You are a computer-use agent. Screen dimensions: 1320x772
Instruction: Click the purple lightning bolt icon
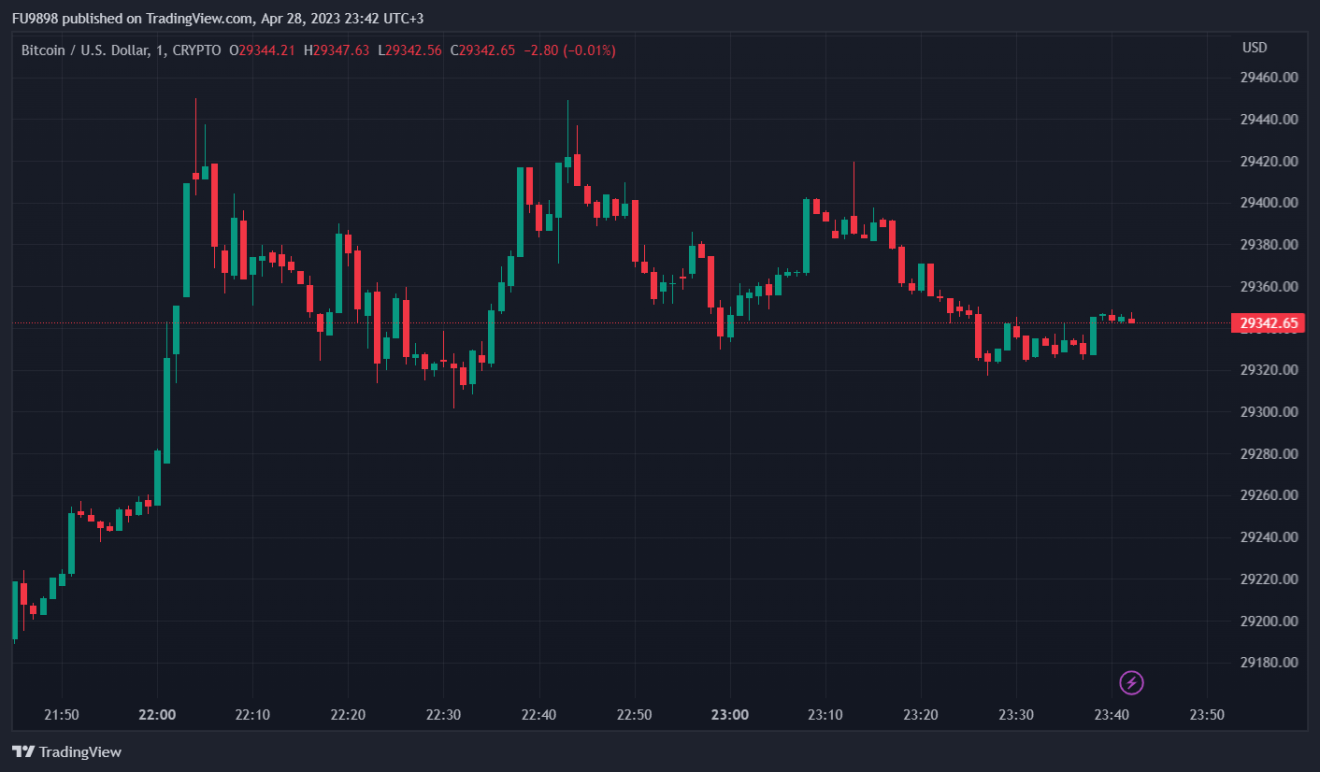(1131, 683)
